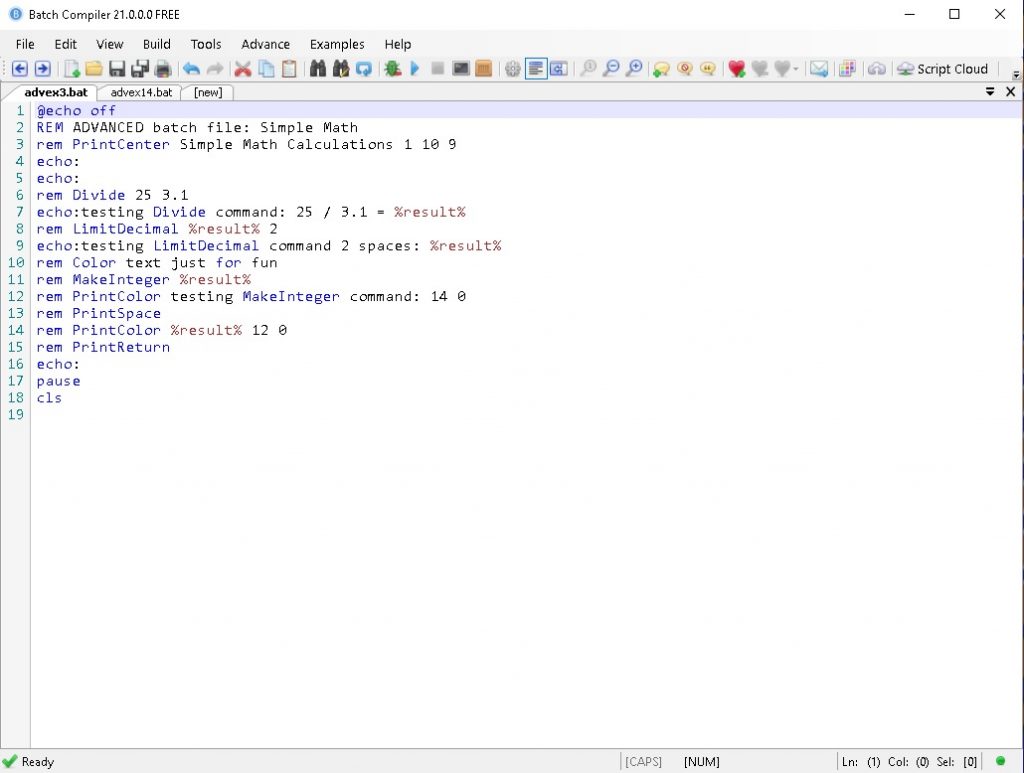Paste from the clipboard icon
This screenshot has height=773, width=1024.
click(x=289, y=69)
